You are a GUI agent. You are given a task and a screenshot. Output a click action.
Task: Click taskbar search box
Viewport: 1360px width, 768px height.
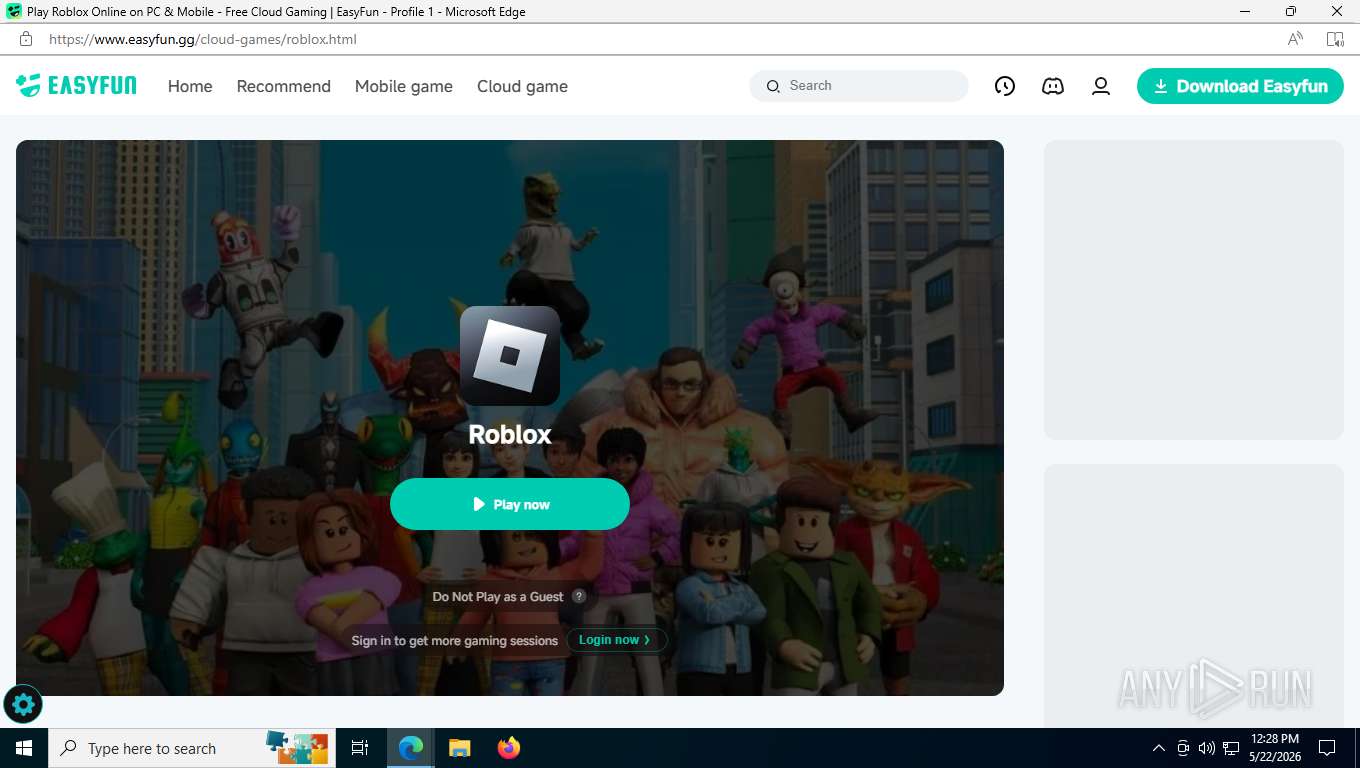[x=191, y=748]
